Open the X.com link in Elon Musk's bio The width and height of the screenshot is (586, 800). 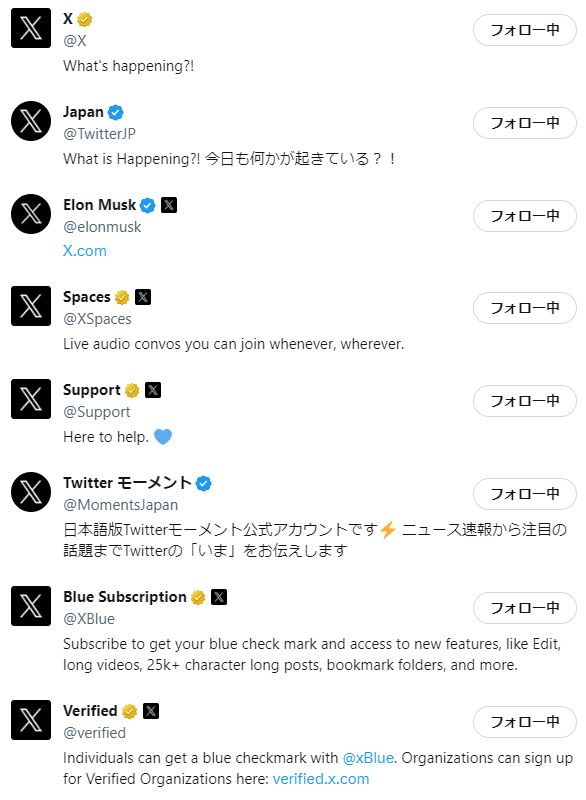click(x=84, y=250)
